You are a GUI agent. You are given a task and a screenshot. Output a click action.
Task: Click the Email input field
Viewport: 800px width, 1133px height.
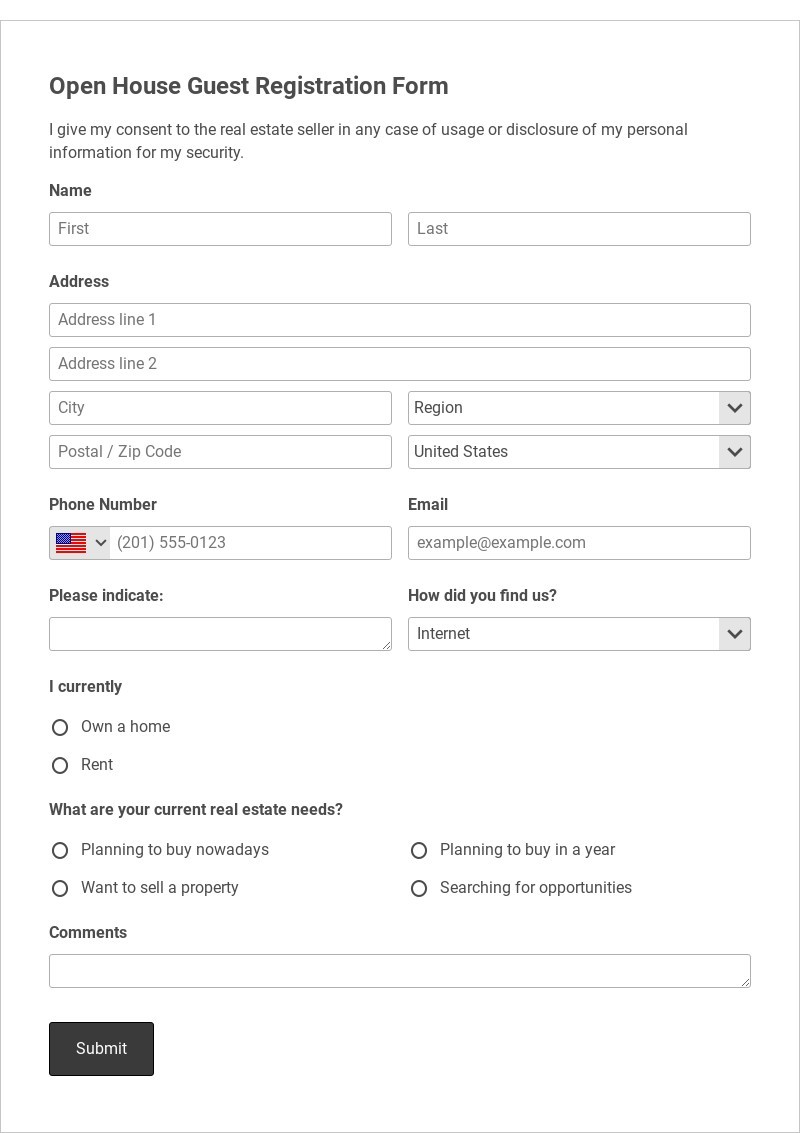[x=579, y=543]
